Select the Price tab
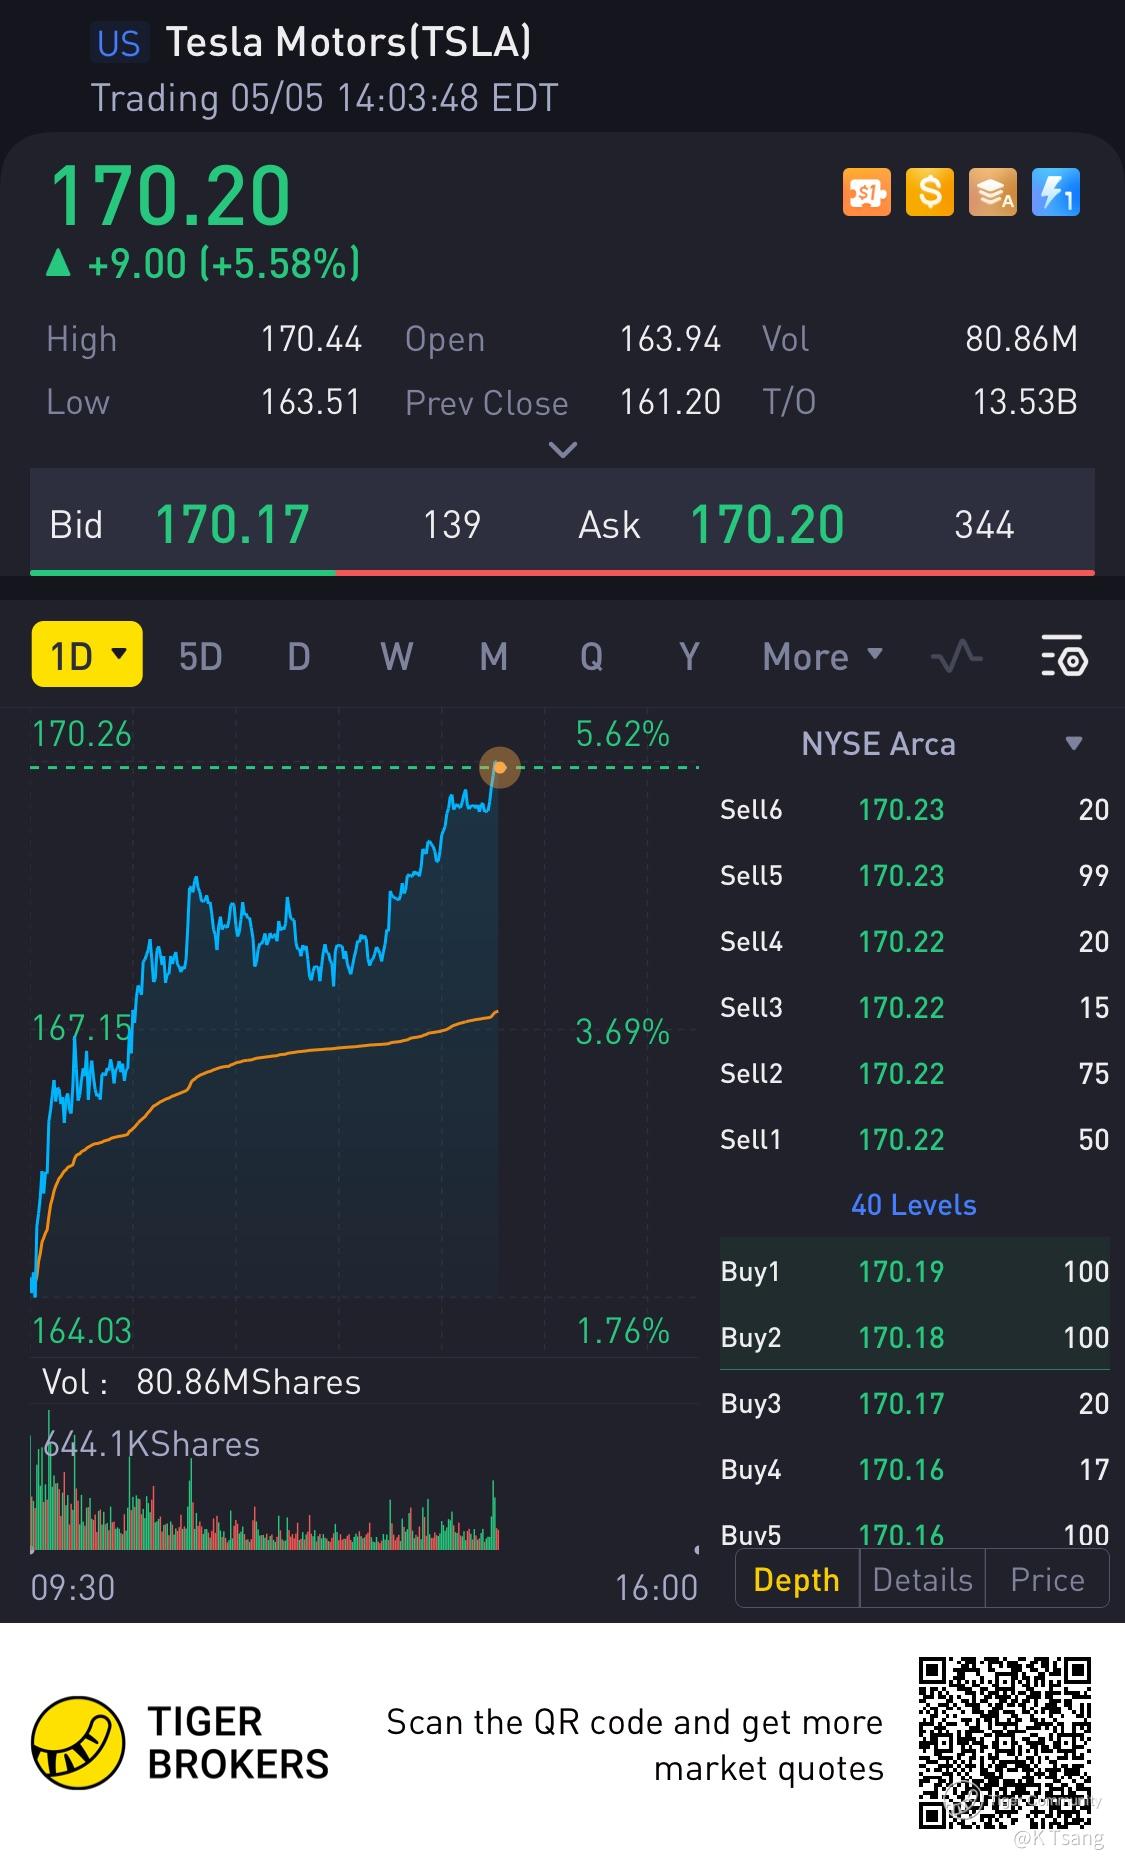 (1047, 1580)
